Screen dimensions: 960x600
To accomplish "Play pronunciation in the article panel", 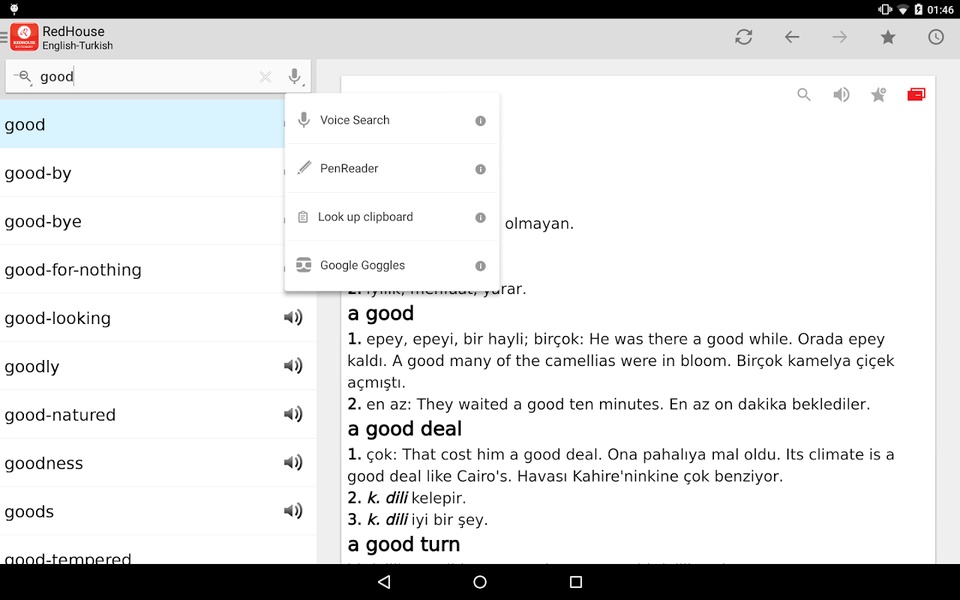I will (841, 94).
